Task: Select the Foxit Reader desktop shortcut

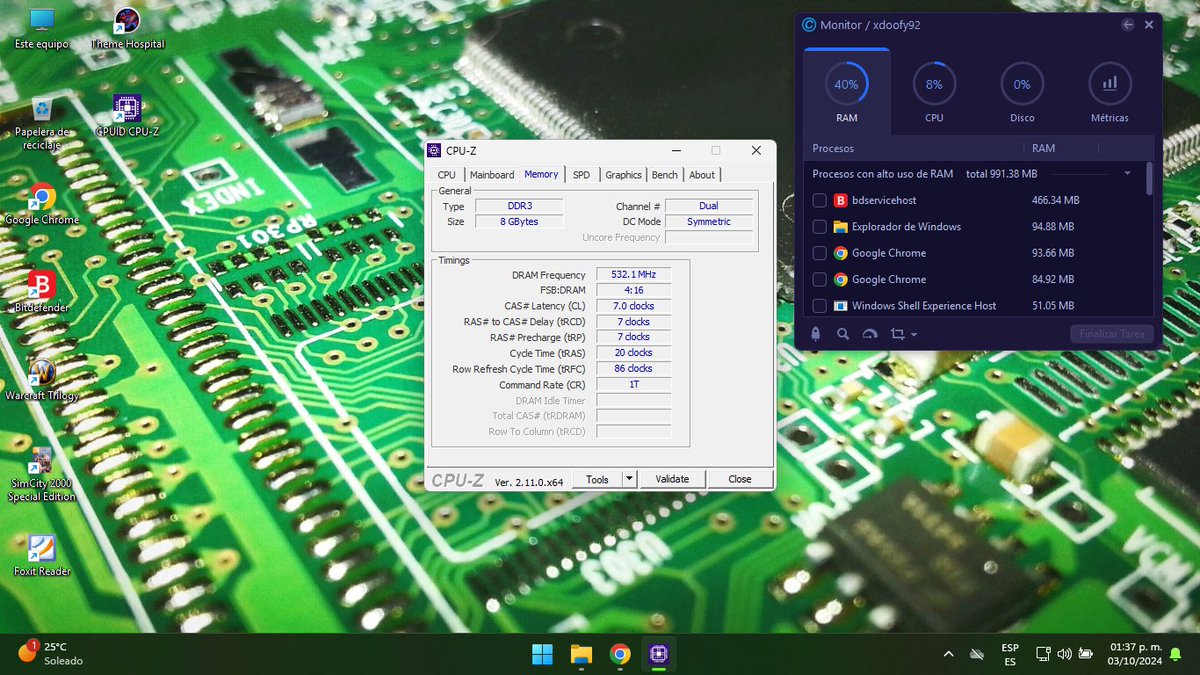Action: tap(42, 556)
